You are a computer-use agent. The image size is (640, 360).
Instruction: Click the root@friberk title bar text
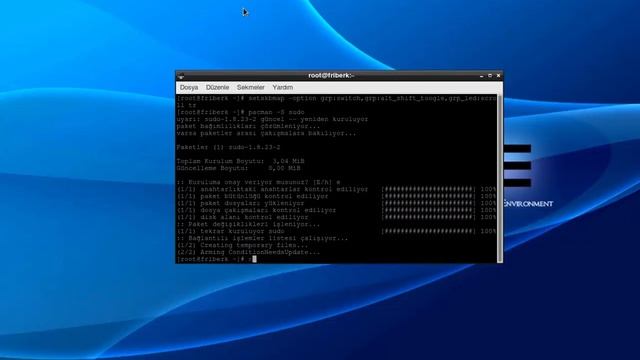pyautogui.click(x=331, y=76)
